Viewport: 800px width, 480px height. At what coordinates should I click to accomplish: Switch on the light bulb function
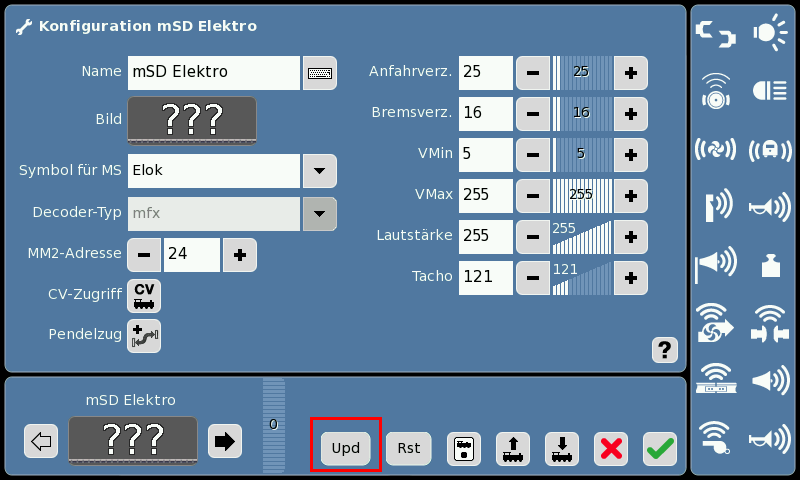[770, 33]
